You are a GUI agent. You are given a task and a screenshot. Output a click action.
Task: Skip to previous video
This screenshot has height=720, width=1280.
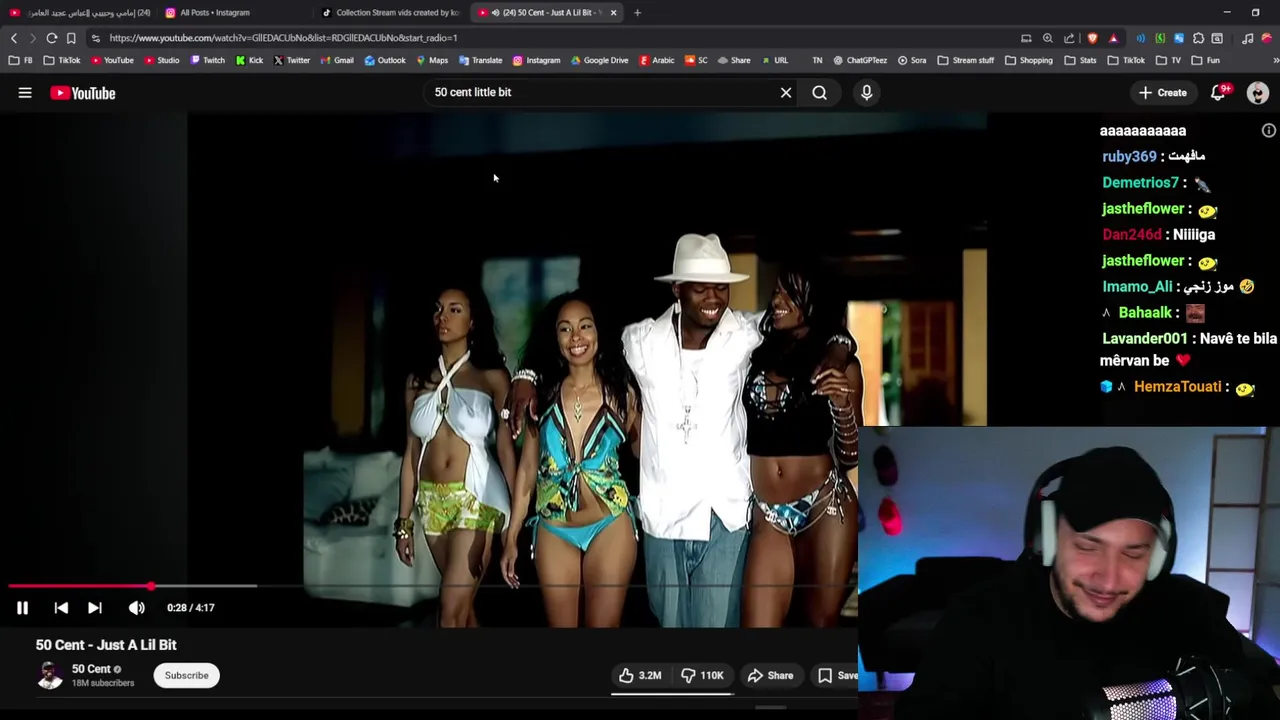pos(61,607)
